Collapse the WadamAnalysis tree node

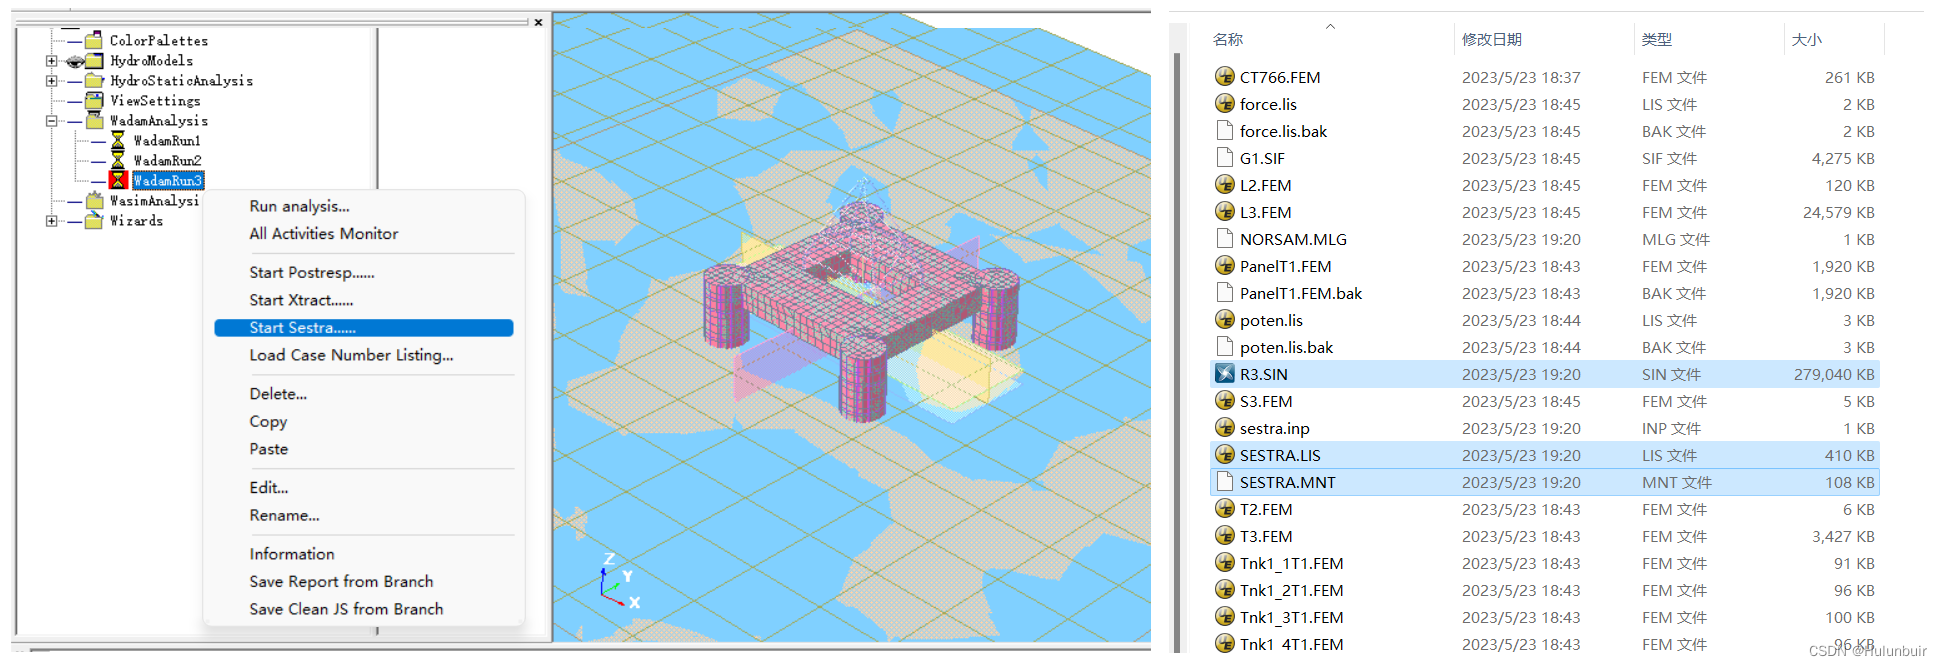pyautogui.click(x=51, y=121)
